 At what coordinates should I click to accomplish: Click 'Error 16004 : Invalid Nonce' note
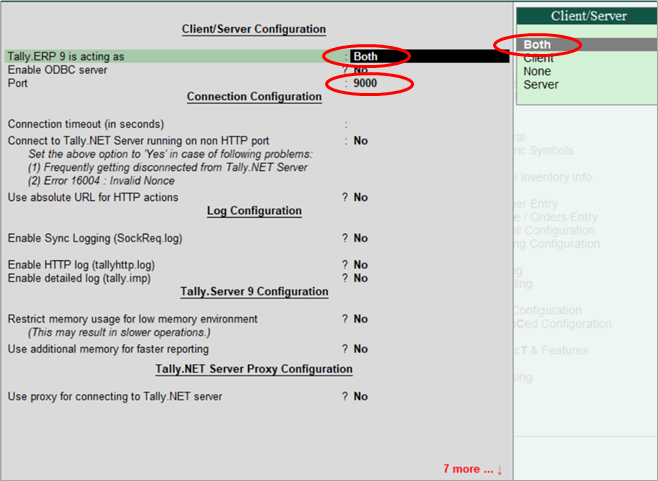pos(101,181)
